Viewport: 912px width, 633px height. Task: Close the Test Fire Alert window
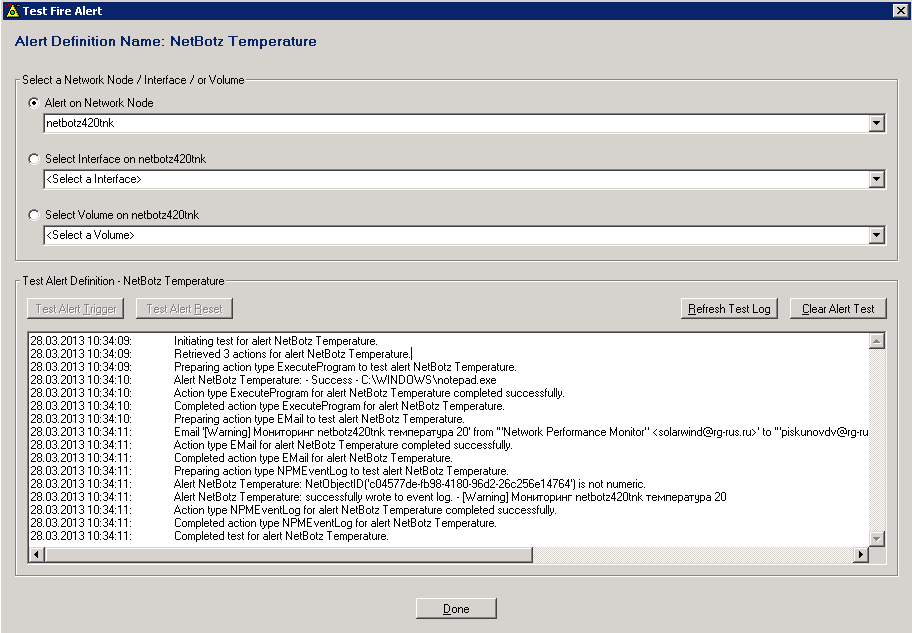pos(900,10)
